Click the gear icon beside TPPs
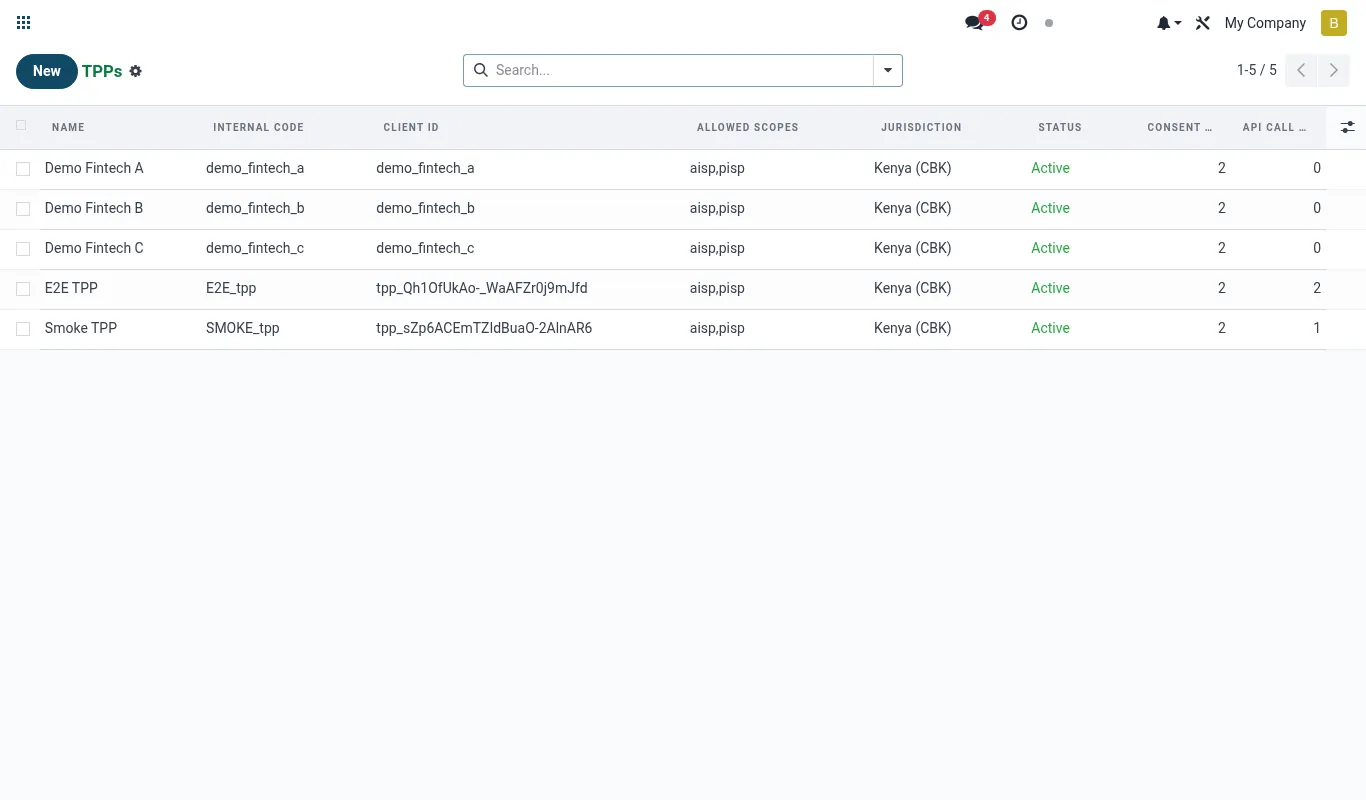 click(136, 72)
